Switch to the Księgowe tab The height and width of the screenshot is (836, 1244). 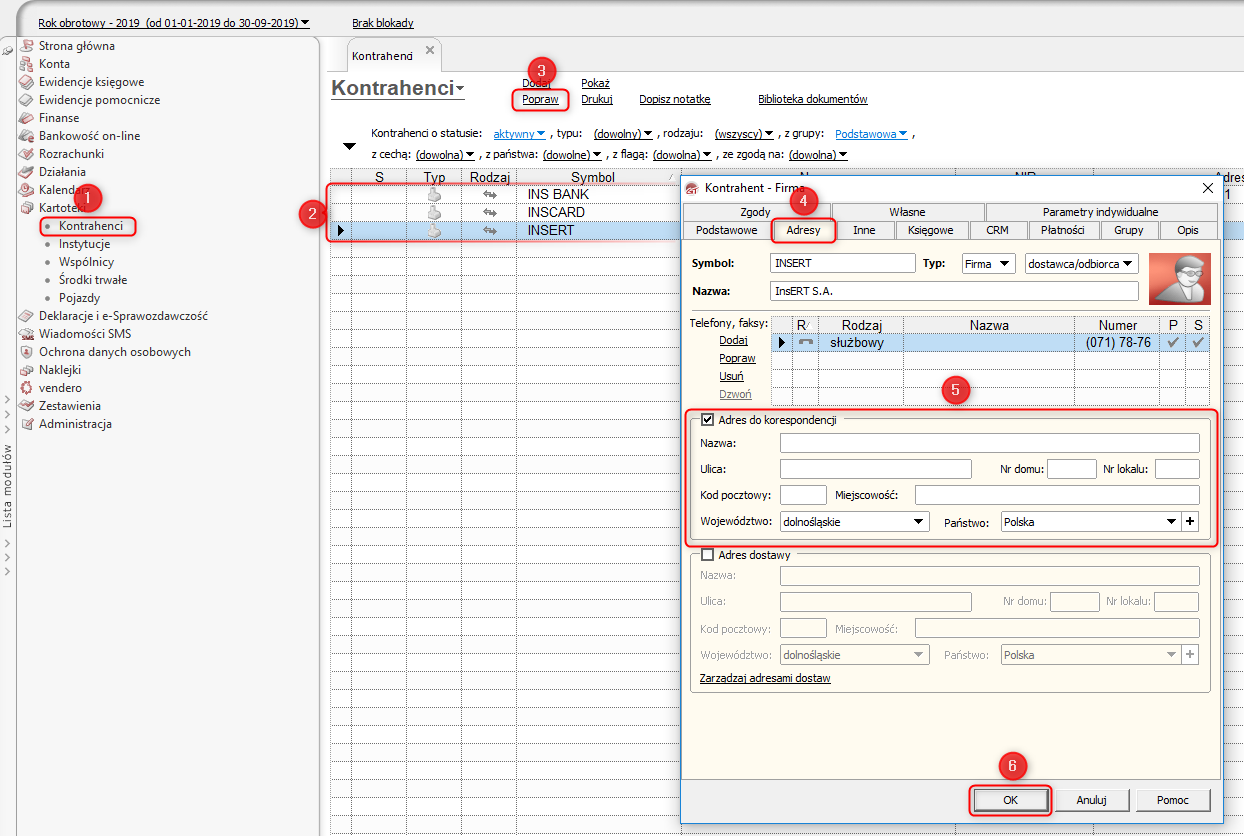coord(930,230)
